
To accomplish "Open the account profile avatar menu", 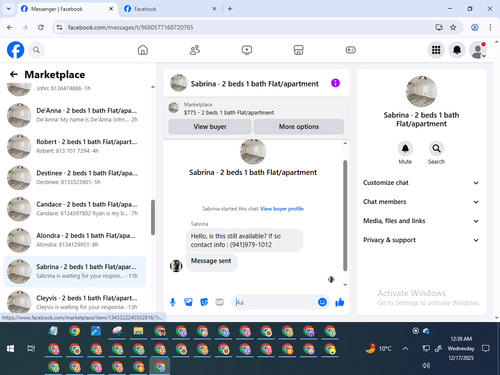I will [477, 50].
